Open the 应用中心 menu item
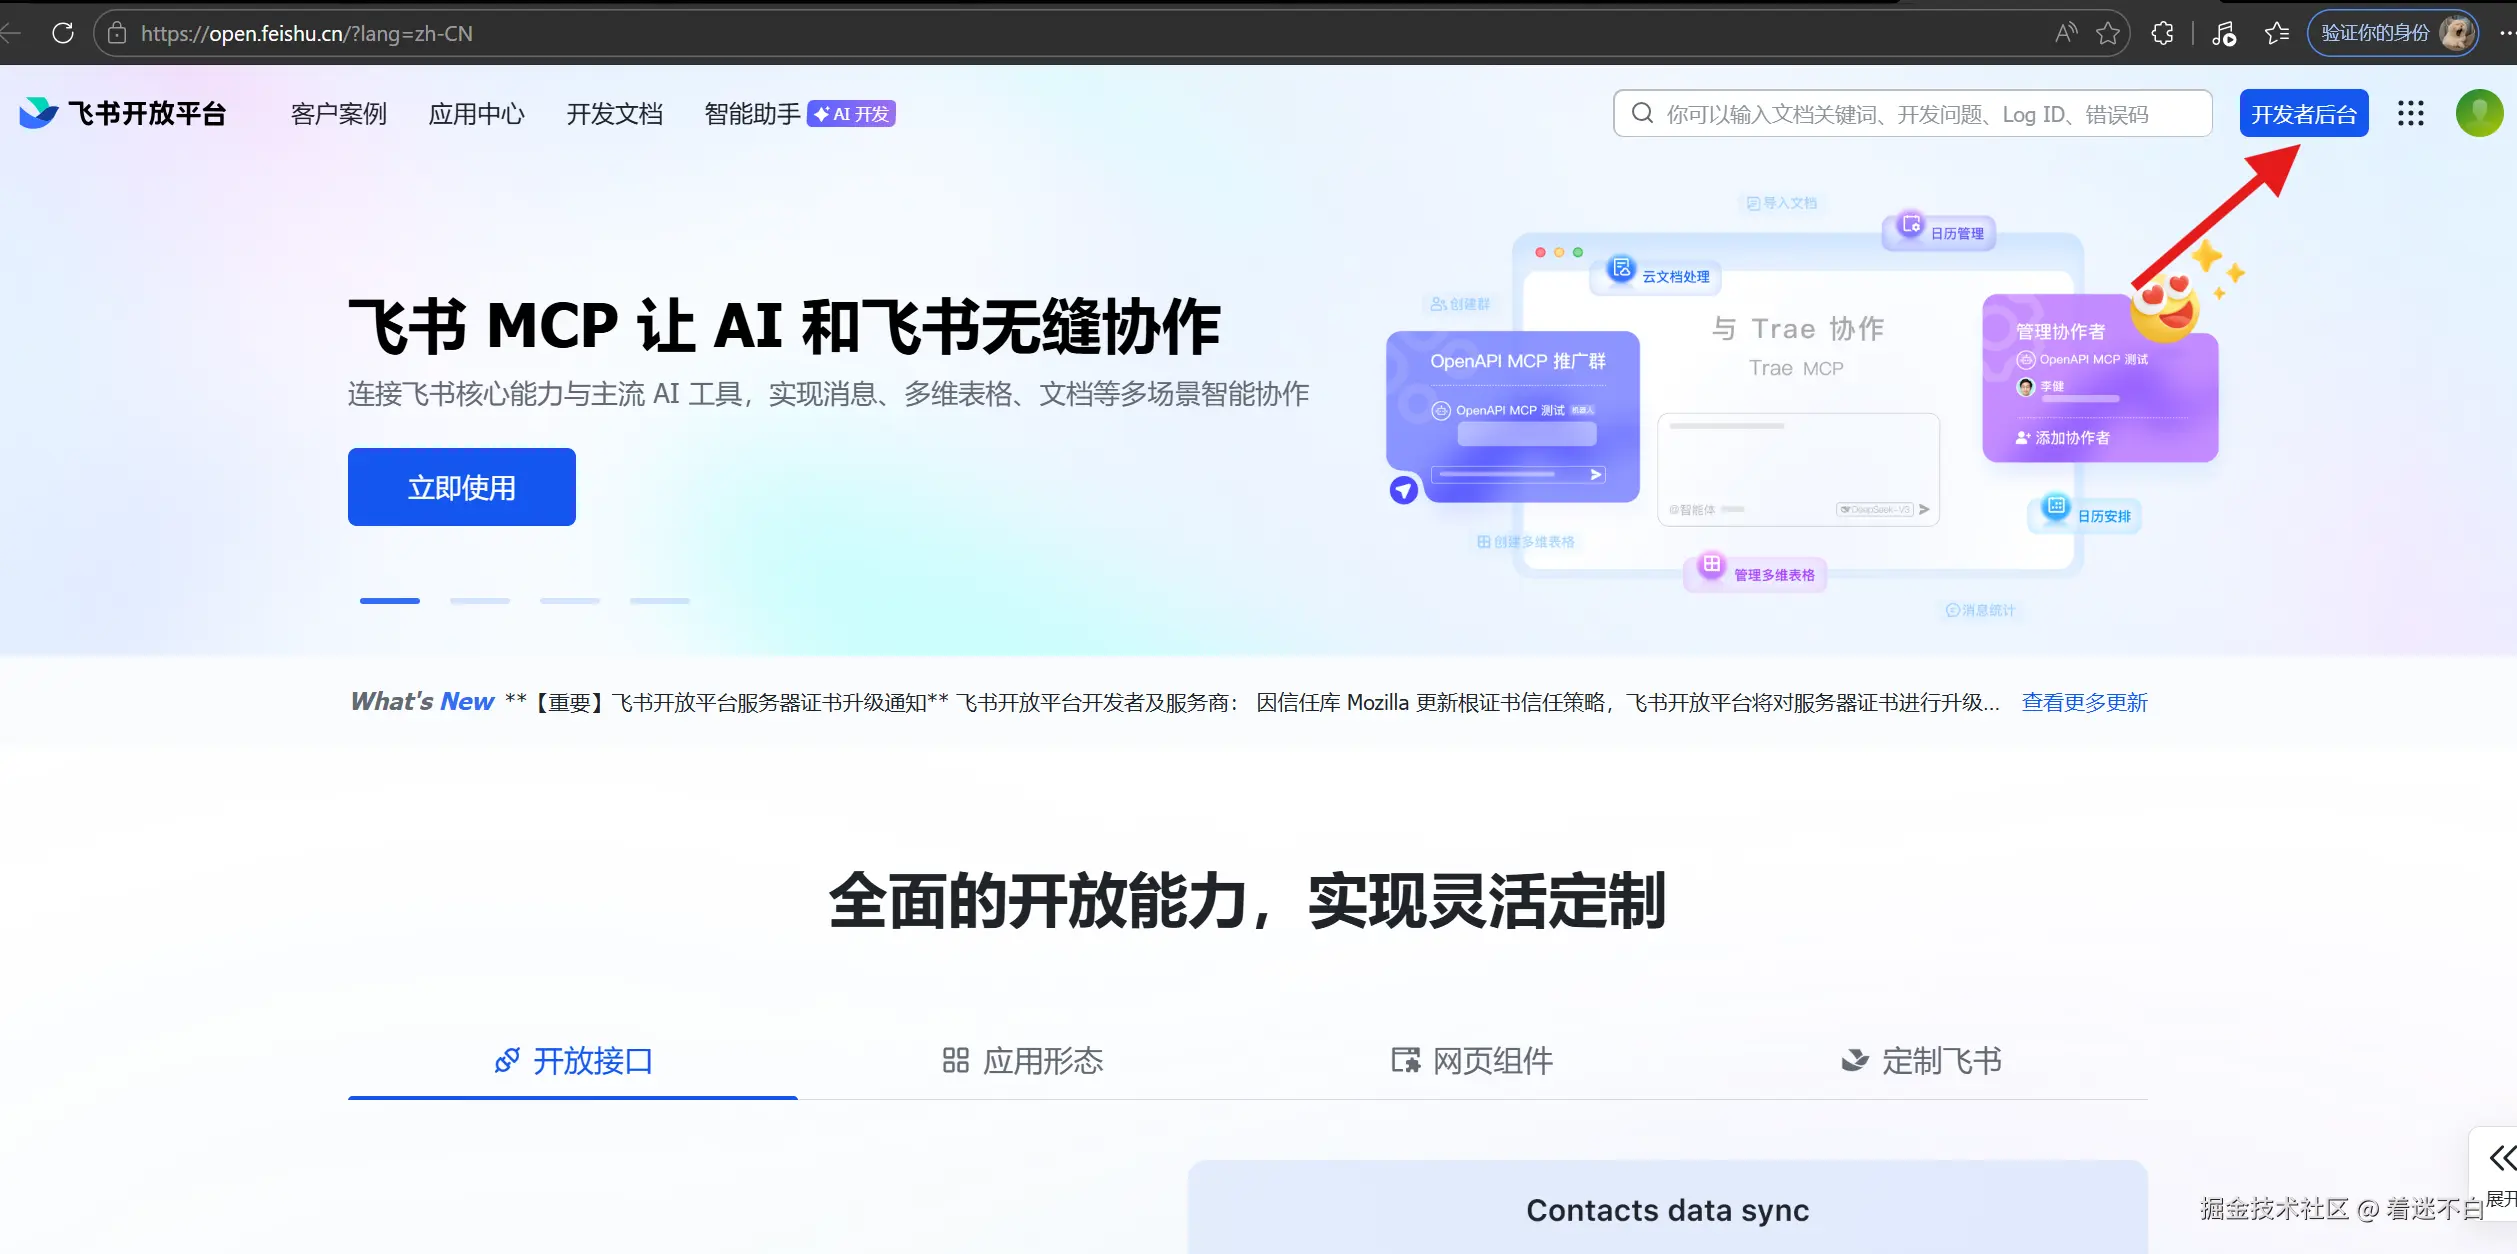The width and height of the screenshot is (2517, 1254). (x=476, y=114)
